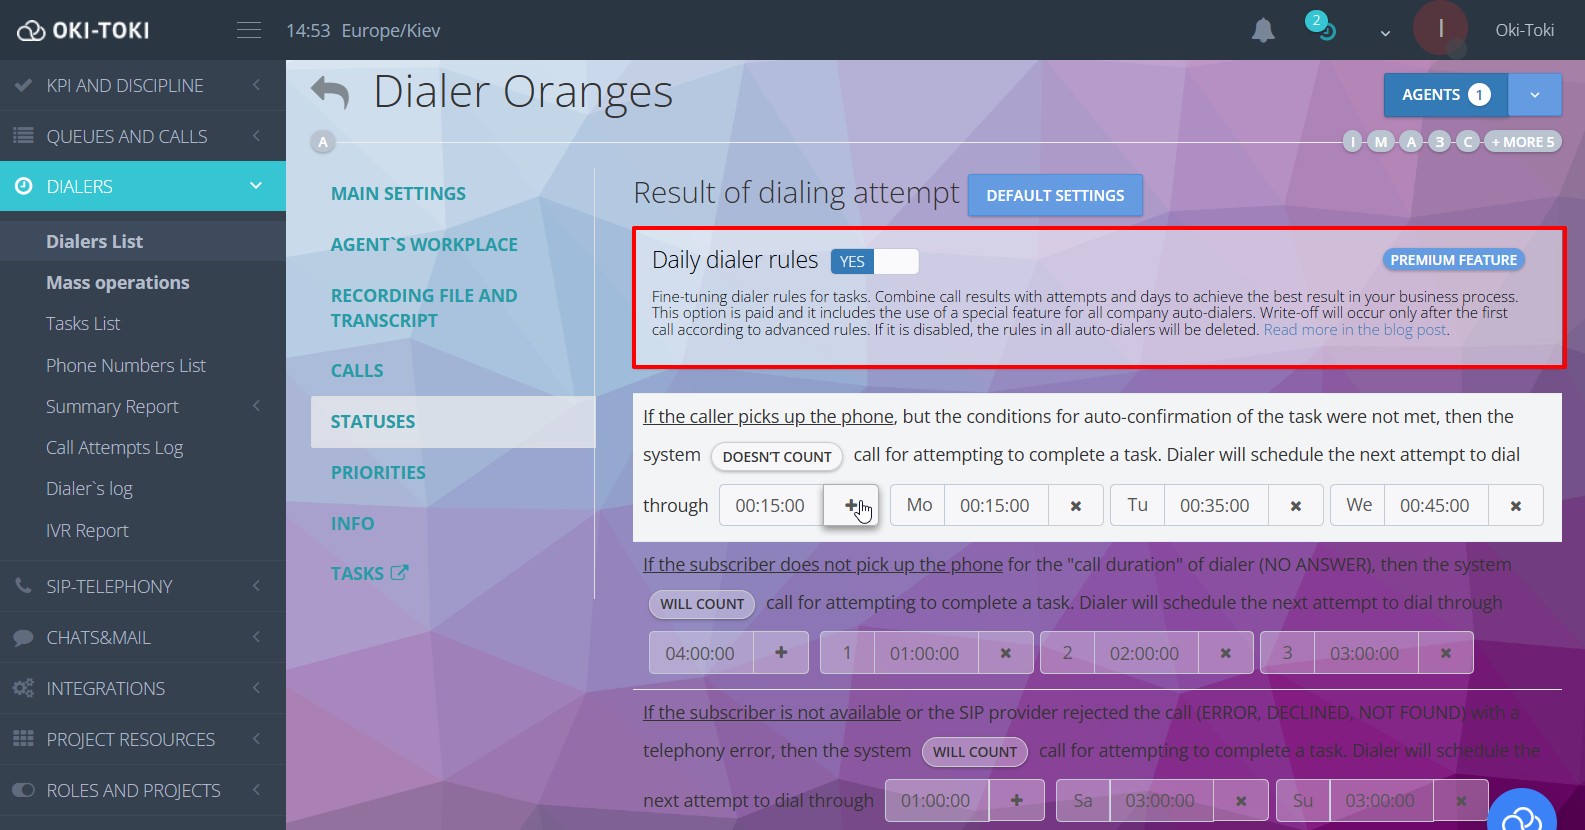Select Call Attempts Log in sidebar
The width and height of the screenshot is (1585, 830).
tap(114, 448)
